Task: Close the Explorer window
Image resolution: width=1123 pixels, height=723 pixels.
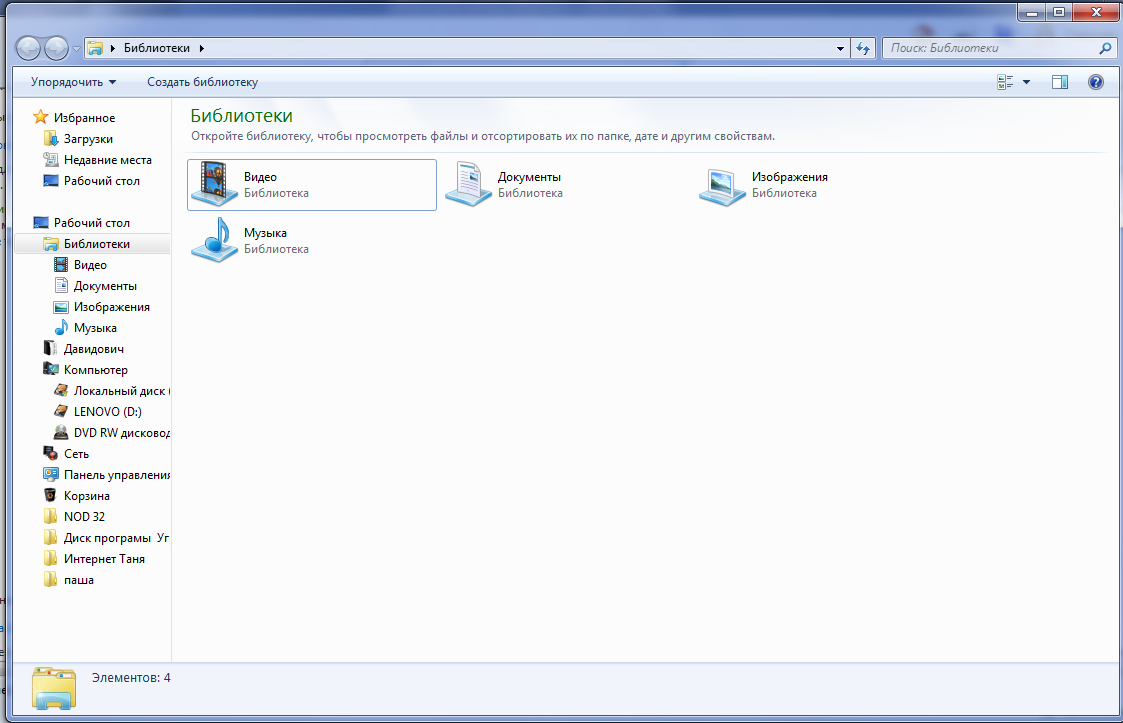Action: [x=1096, y=12]
